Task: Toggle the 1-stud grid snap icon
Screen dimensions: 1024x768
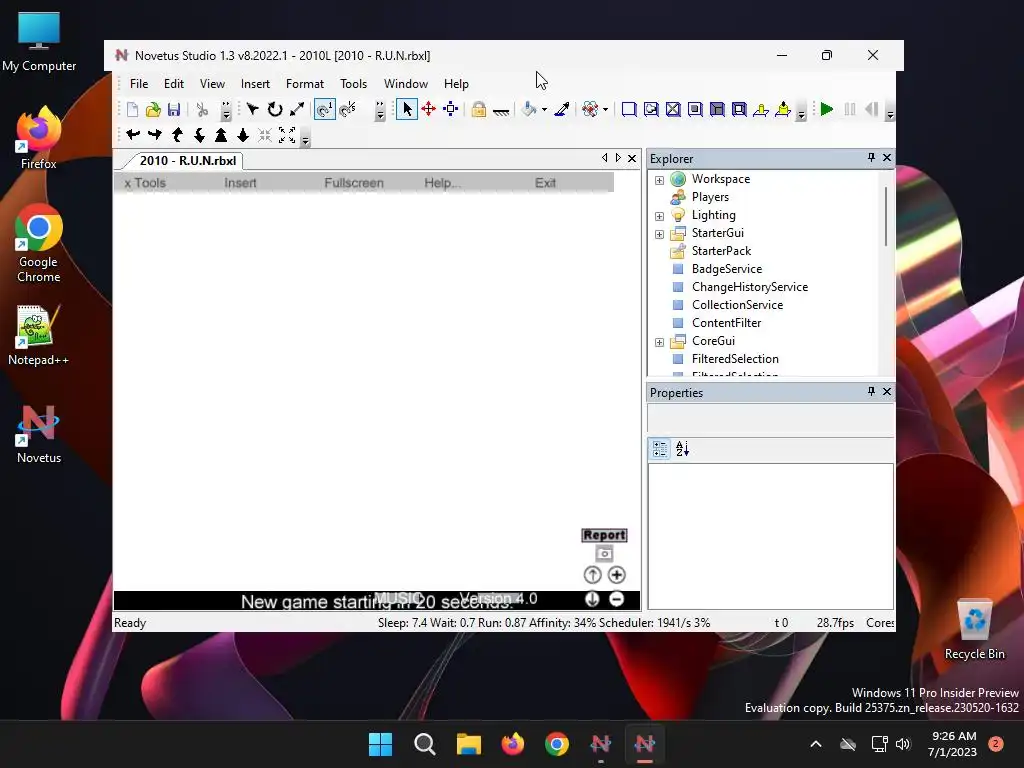Action: [x=325, y=110]
